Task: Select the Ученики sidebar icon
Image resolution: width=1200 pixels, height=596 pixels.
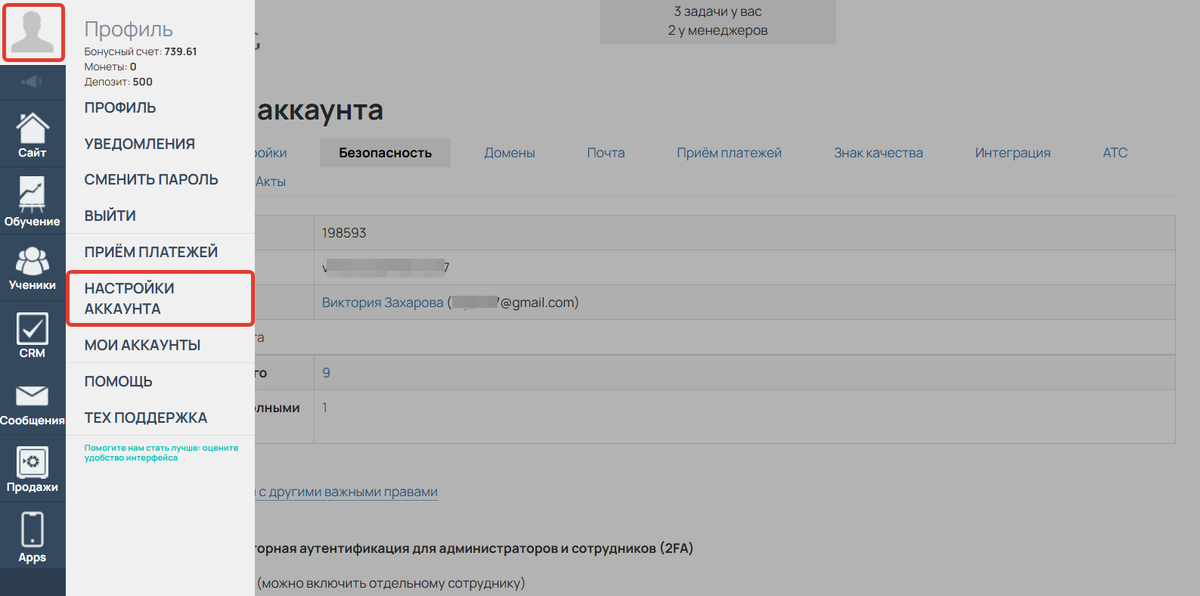Action: pos(32,265)
